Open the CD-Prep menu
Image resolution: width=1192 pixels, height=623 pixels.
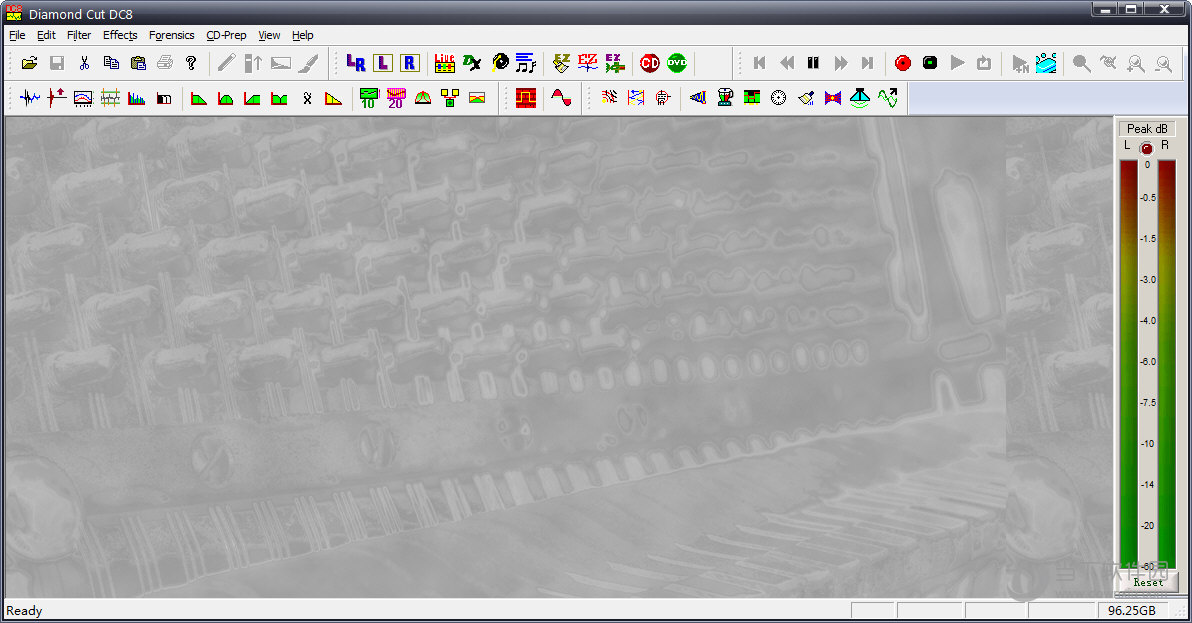(226, 35)
